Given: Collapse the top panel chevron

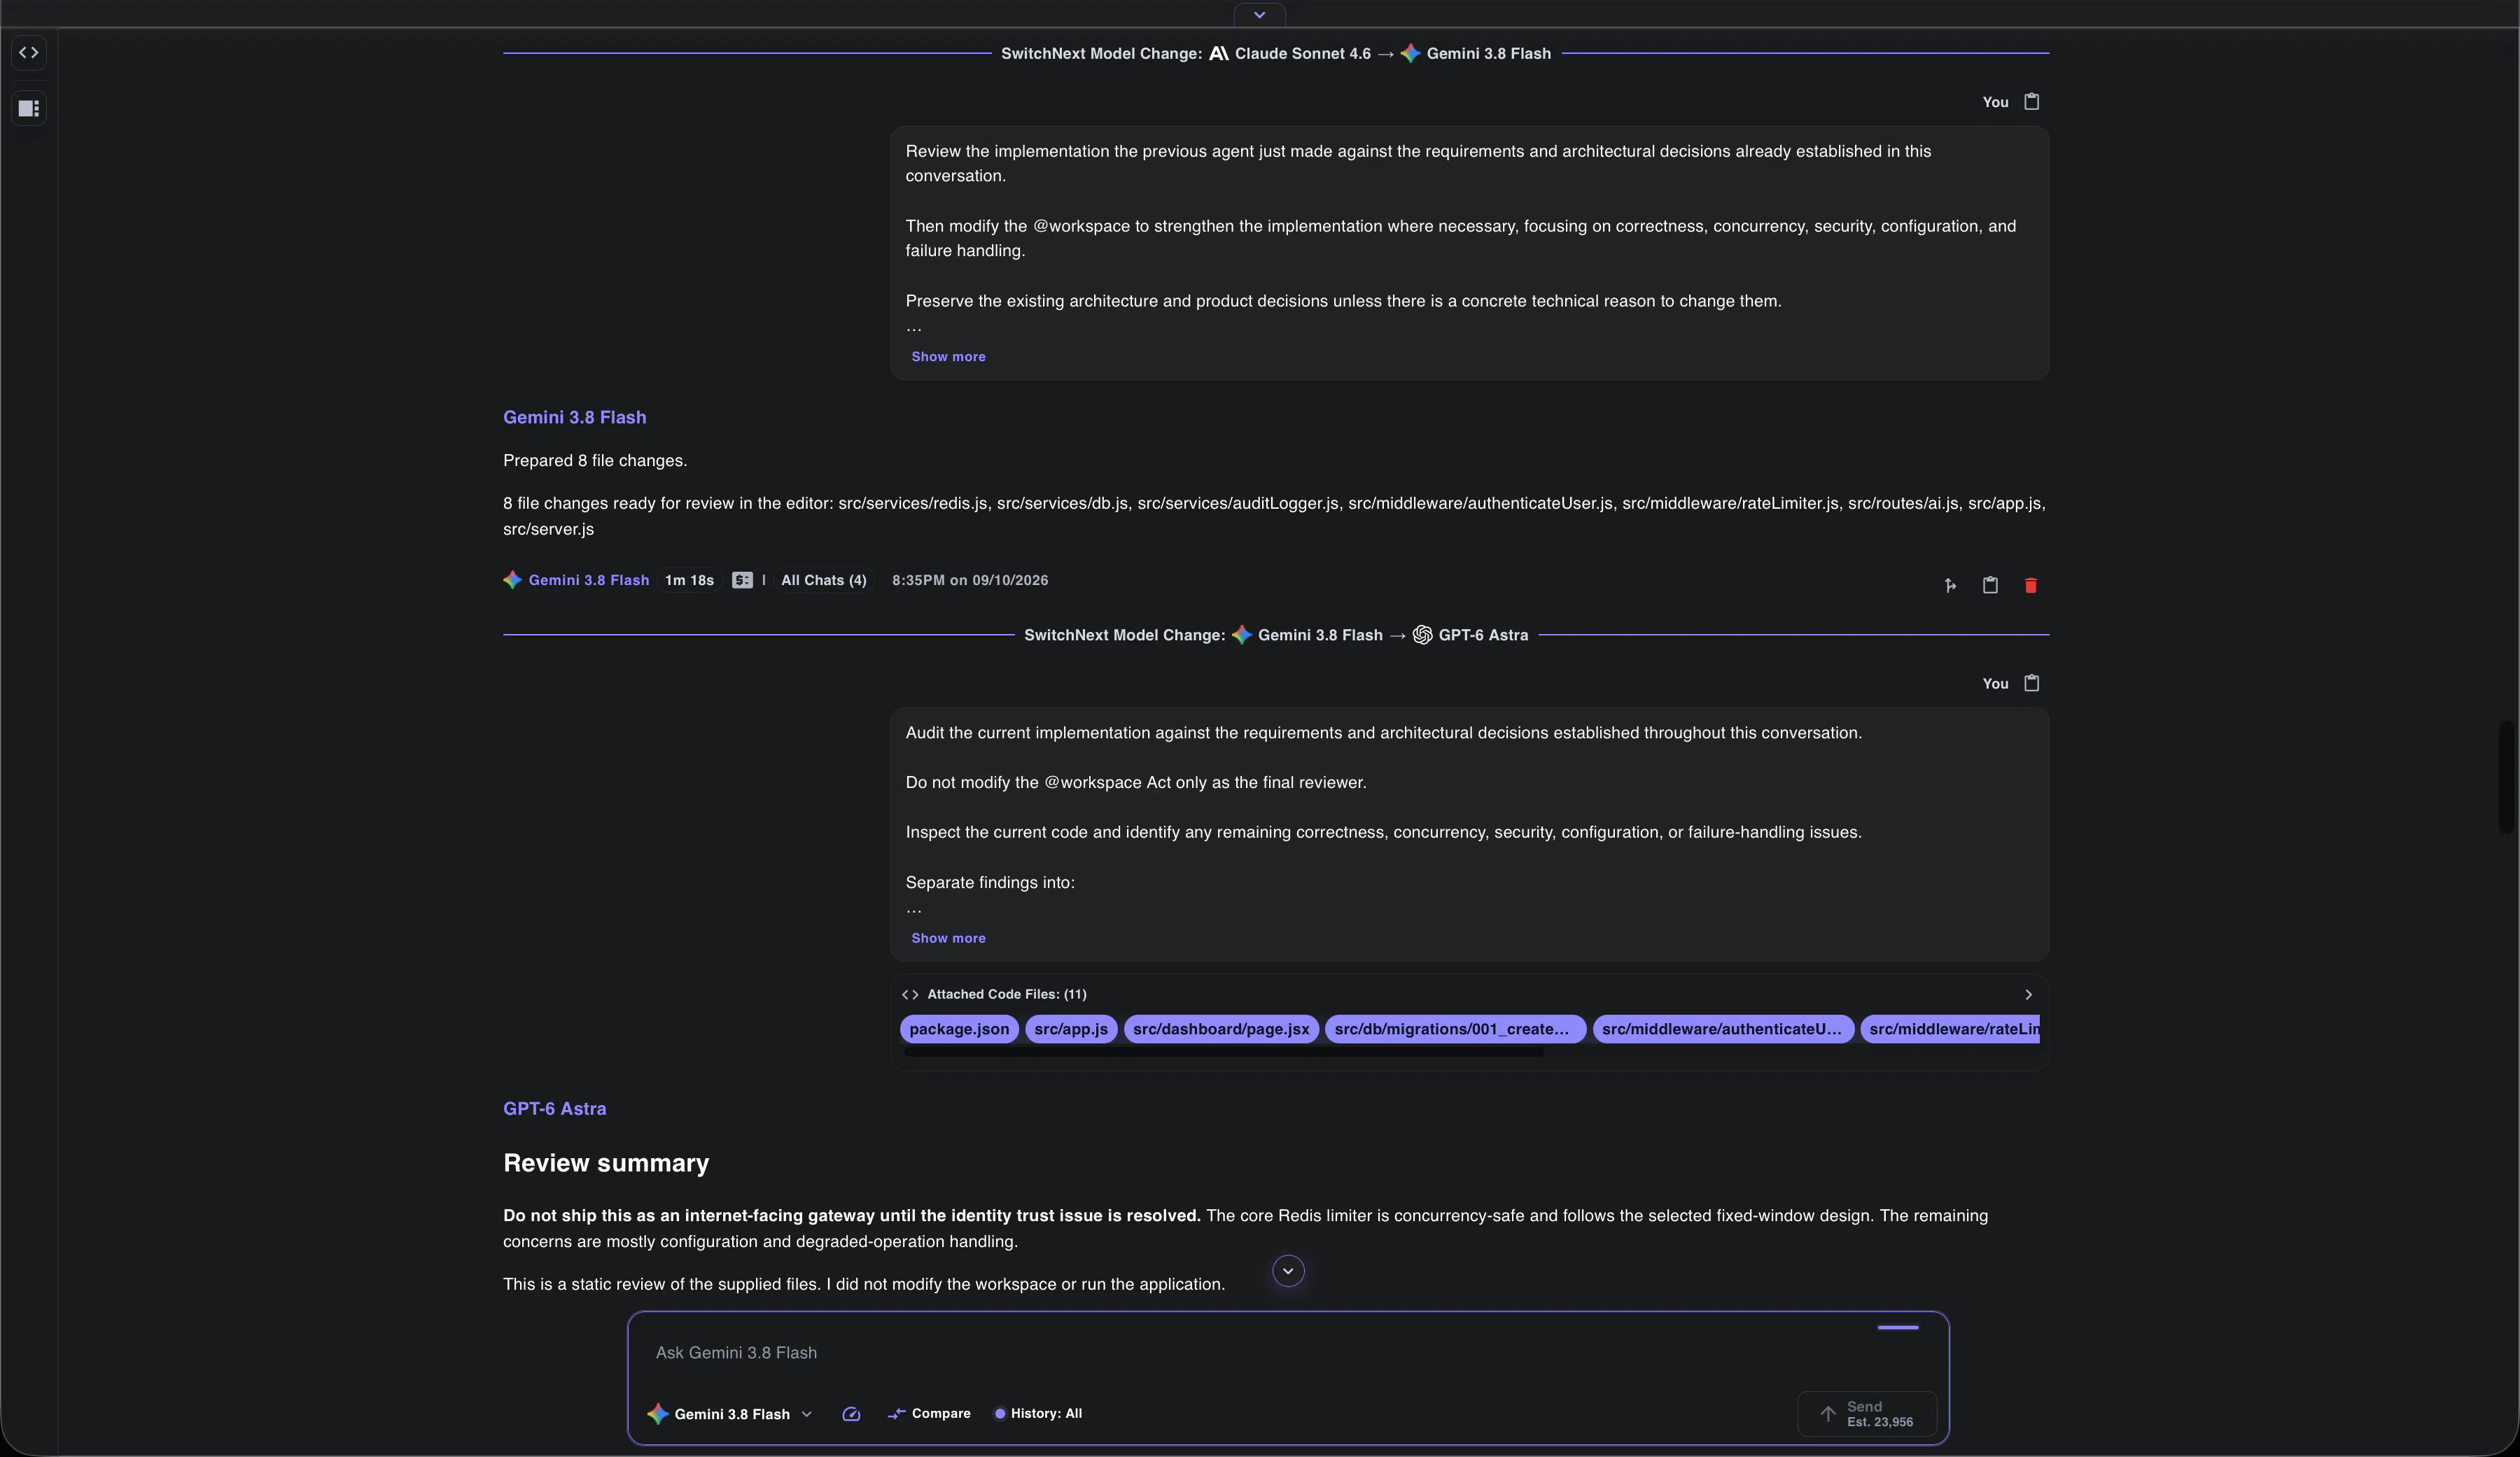Looking at the screenshot, I should tap(1259, 14).
